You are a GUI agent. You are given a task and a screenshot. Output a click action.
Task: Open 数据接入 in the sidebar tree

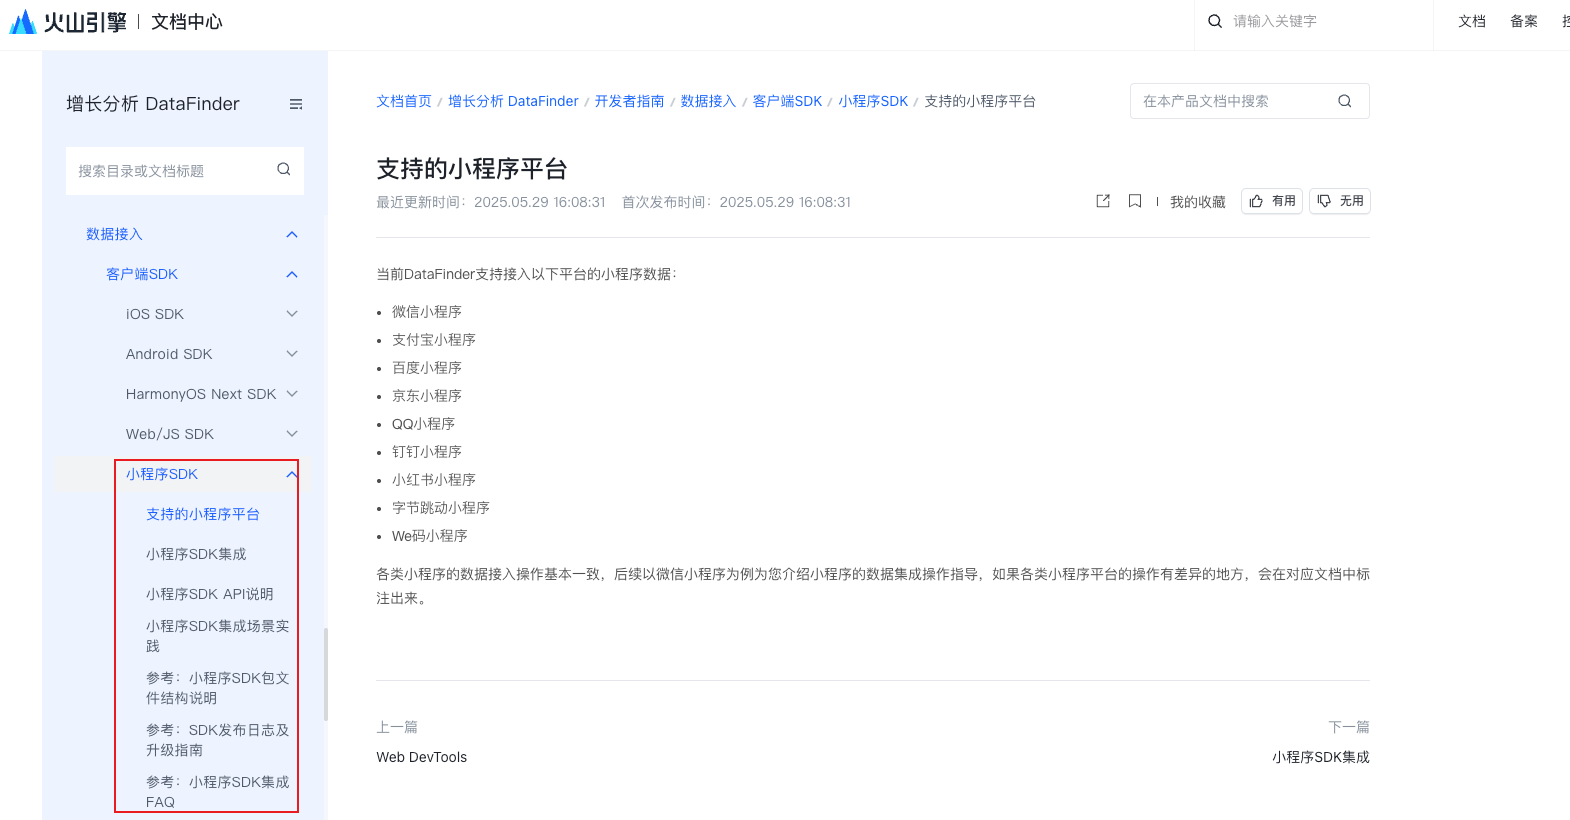click(x=114, y=234)
